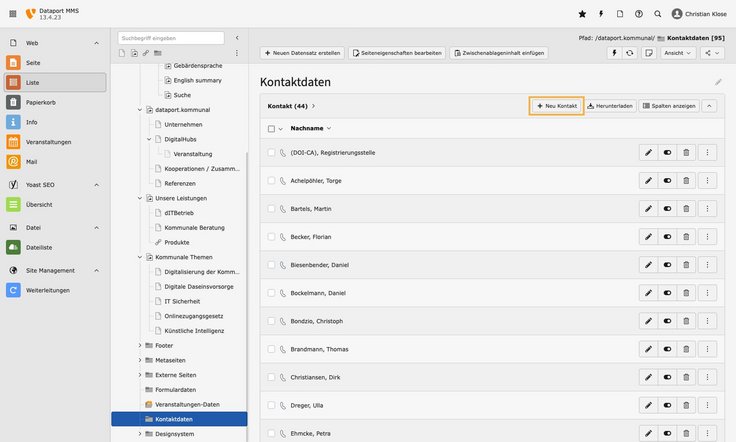The height and width of the screenshot is (442, 736).
Task: Open the Ansicht dropdown
Action: click(x=677, y=52)
